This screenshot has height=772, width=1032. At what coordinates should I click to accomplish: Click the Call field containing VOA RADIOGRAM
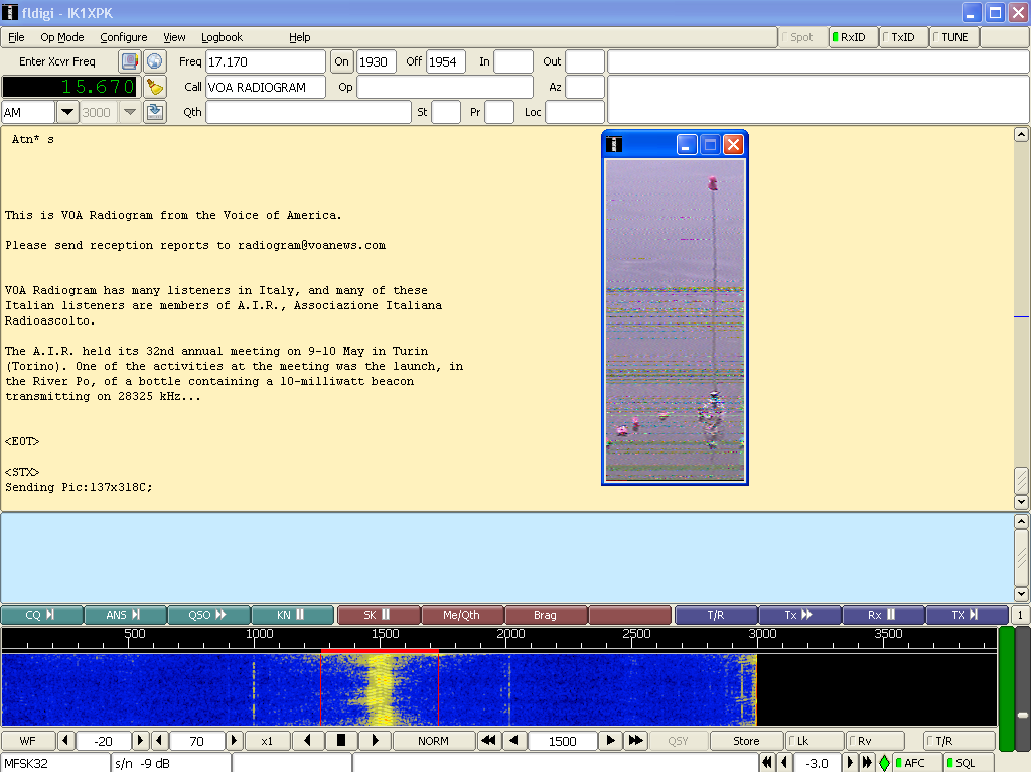click(265, 87)
